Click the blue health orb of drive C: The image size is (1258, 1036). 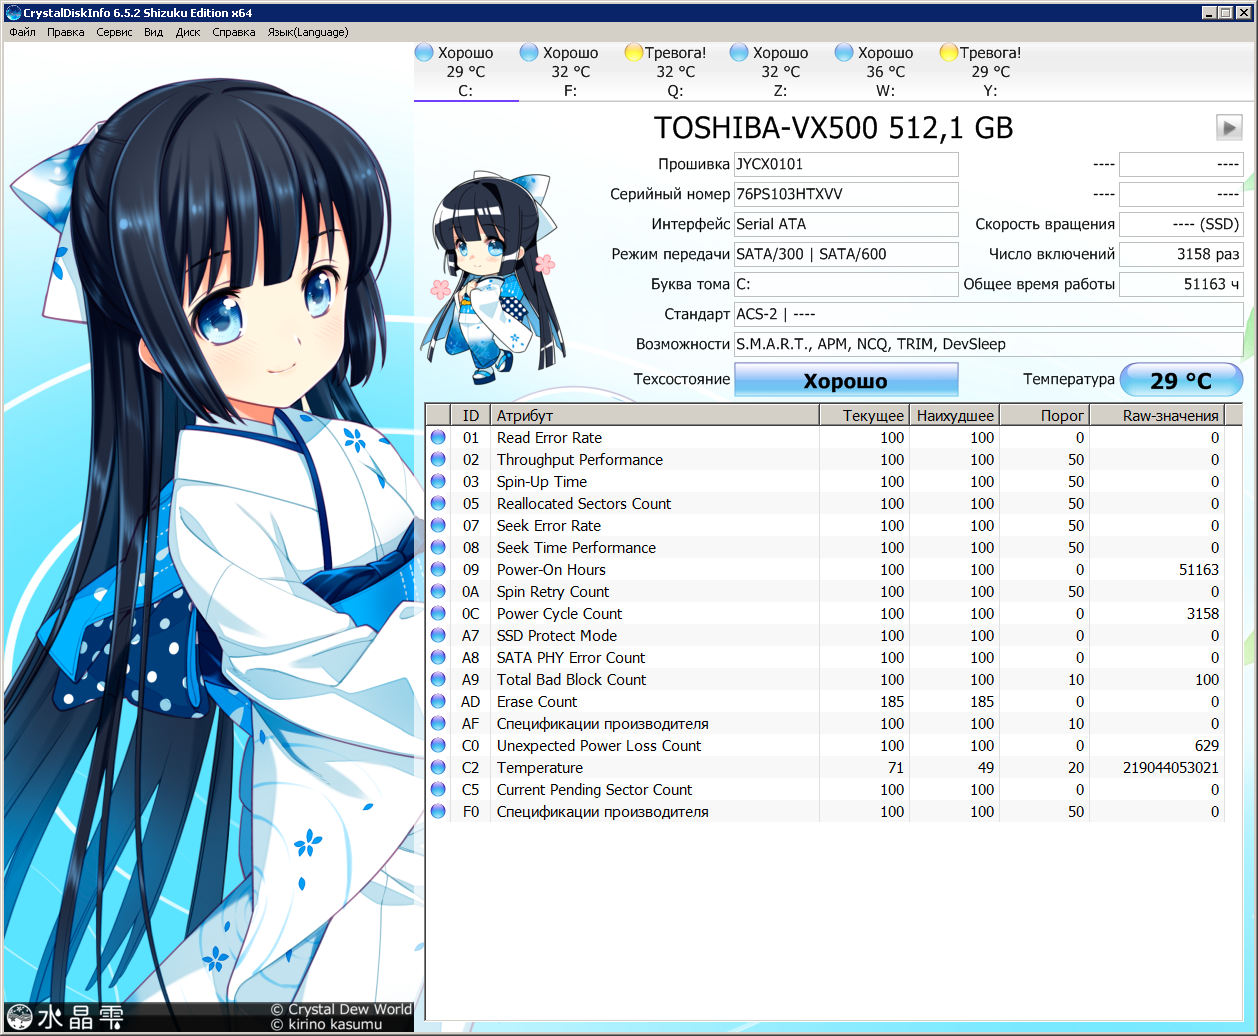click(x=424, y=52)
